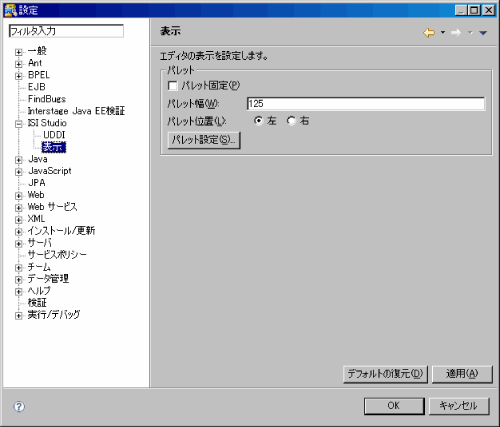The height and width of the screenshot is (427, 500).
Task: Open the back history dropdown arrow
Action: 443,32
